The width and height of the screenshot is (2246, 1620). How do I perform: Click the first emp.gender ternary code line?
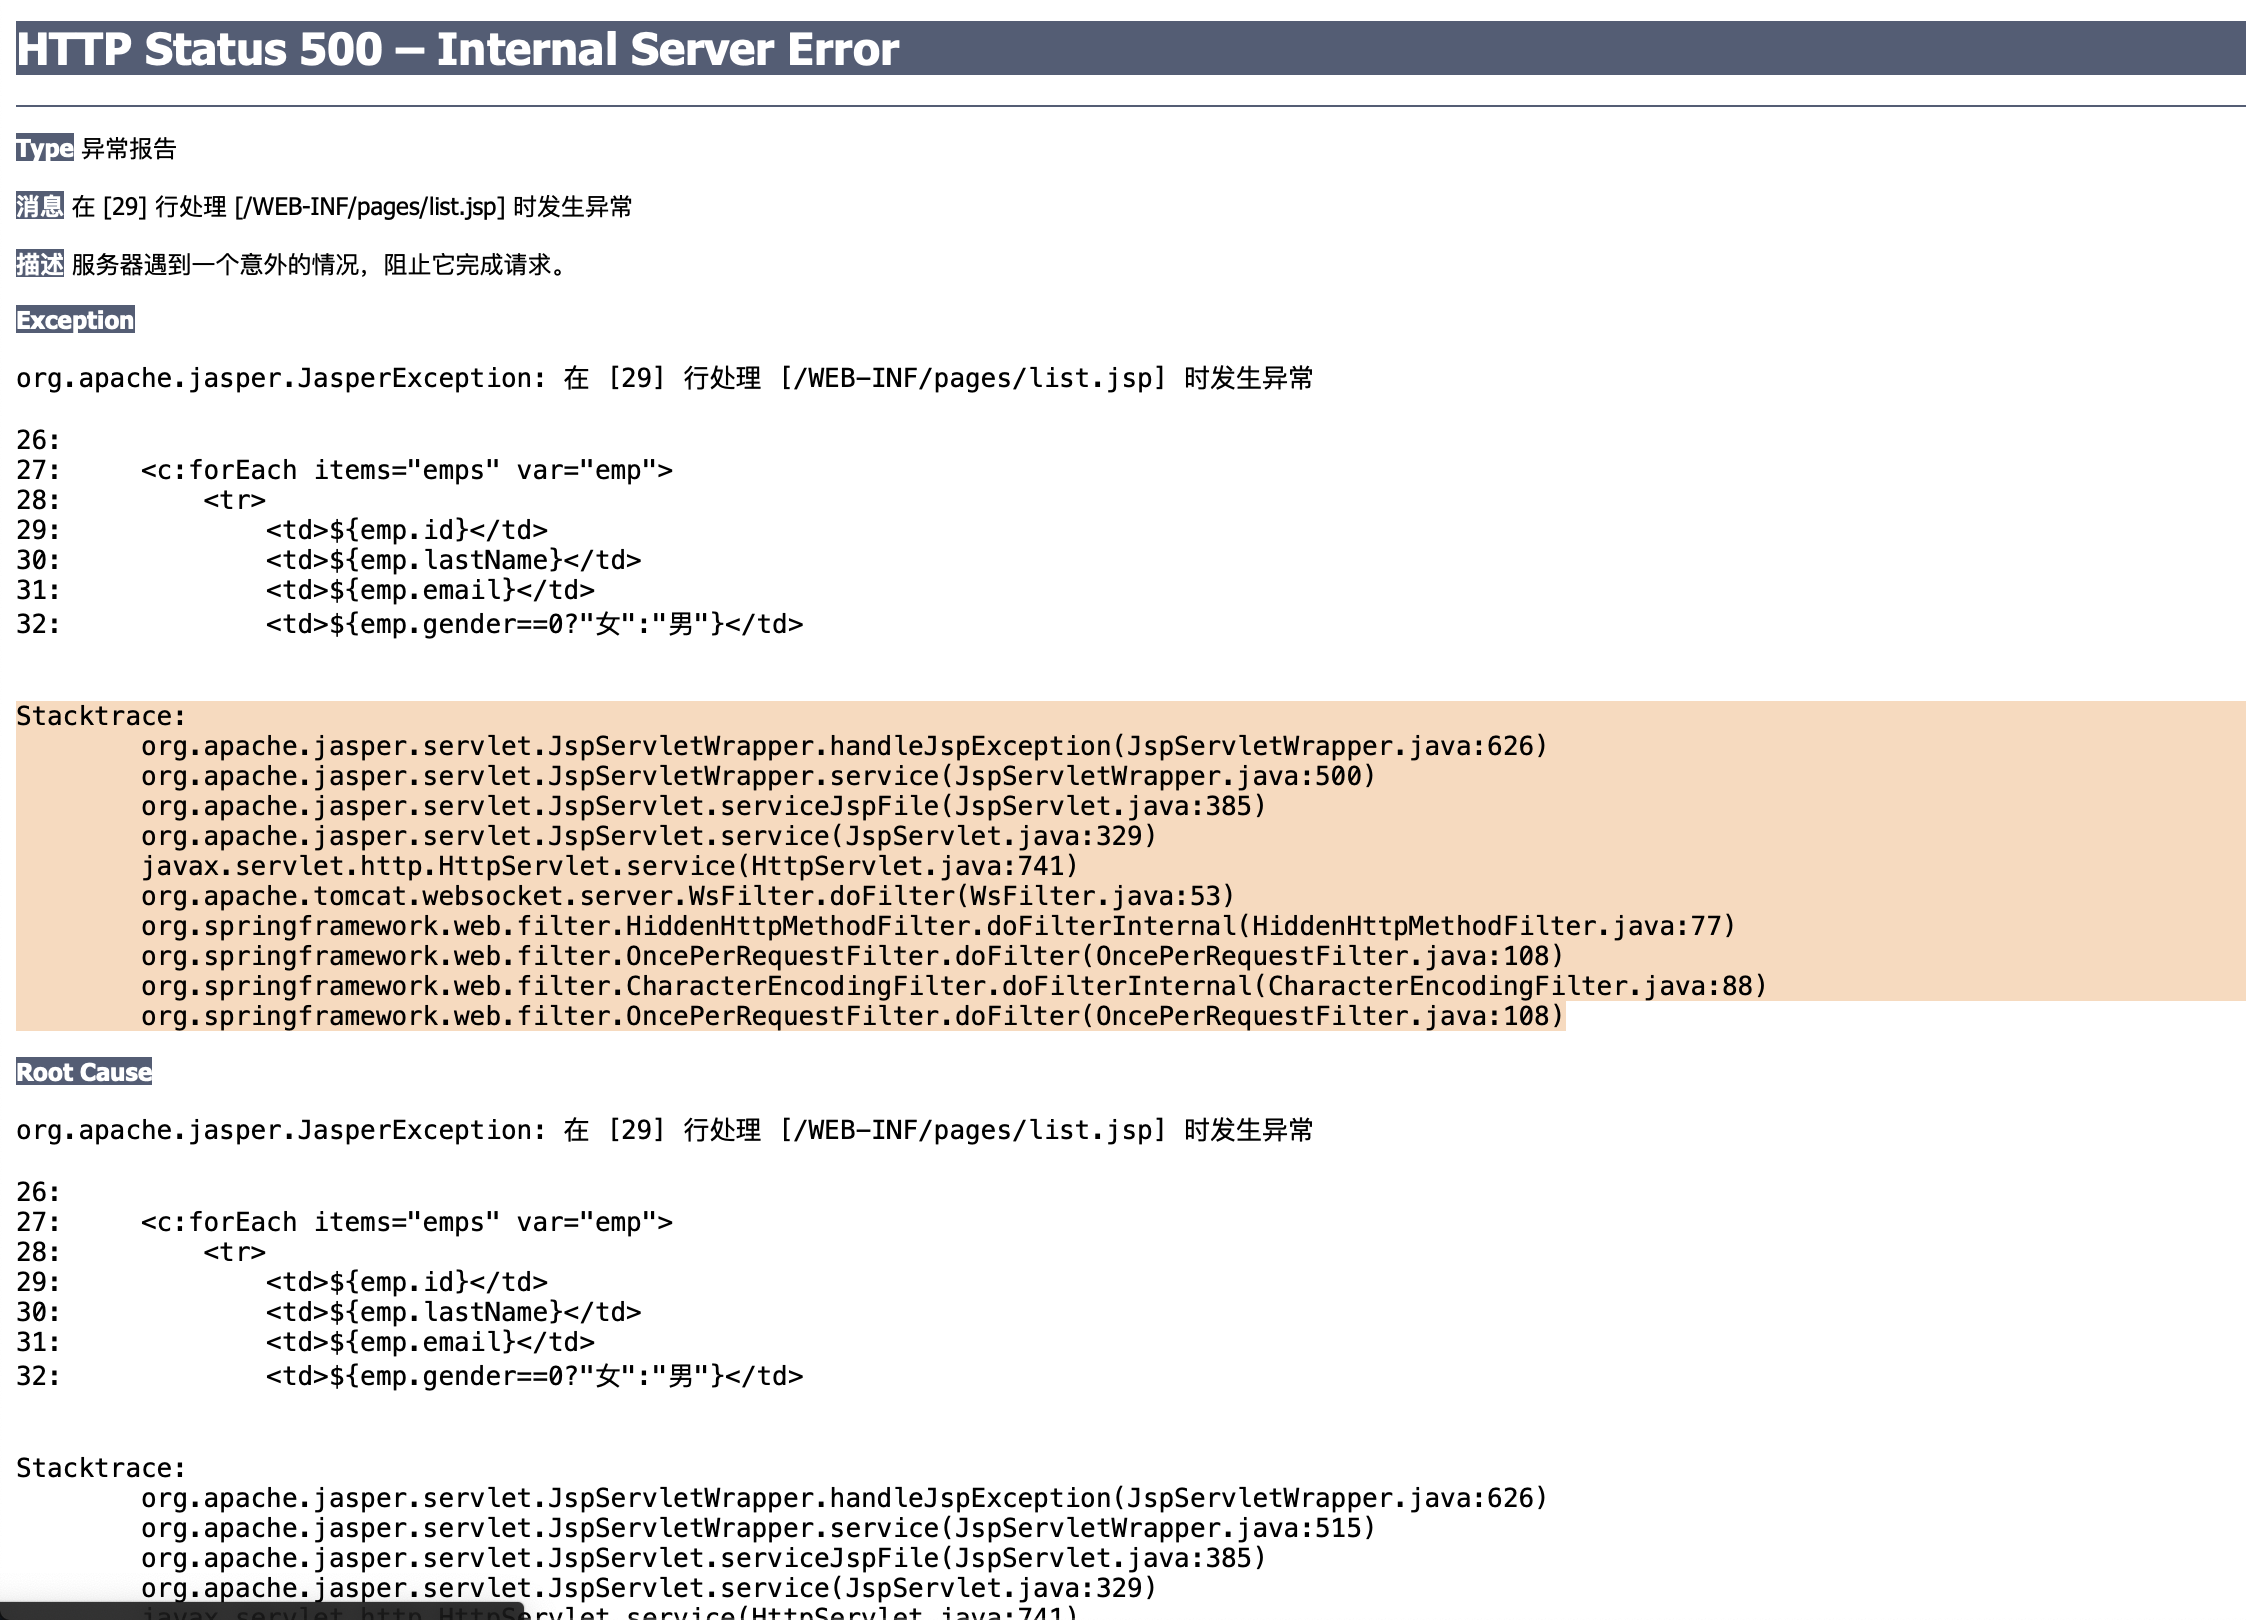[534, 624]
